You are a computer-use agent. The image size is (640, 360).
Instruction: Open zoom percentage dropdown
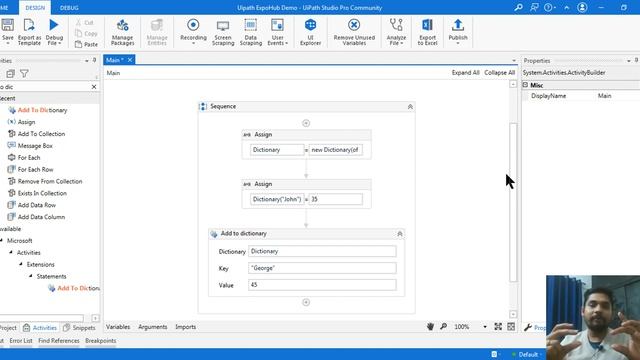point(485,327)
